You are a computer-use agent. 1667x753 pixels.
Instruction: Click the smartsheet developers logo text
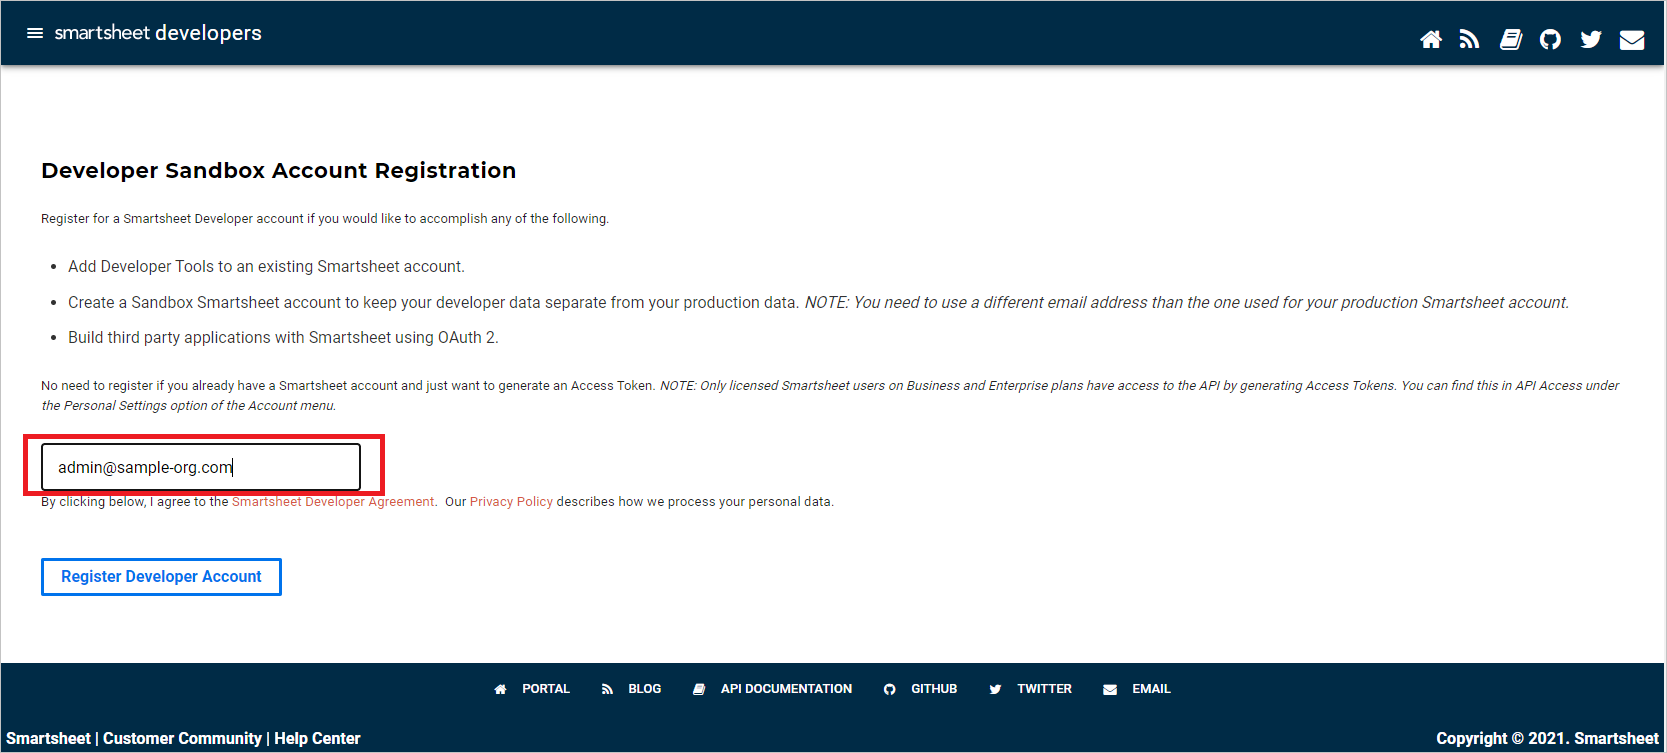[158, 33]
